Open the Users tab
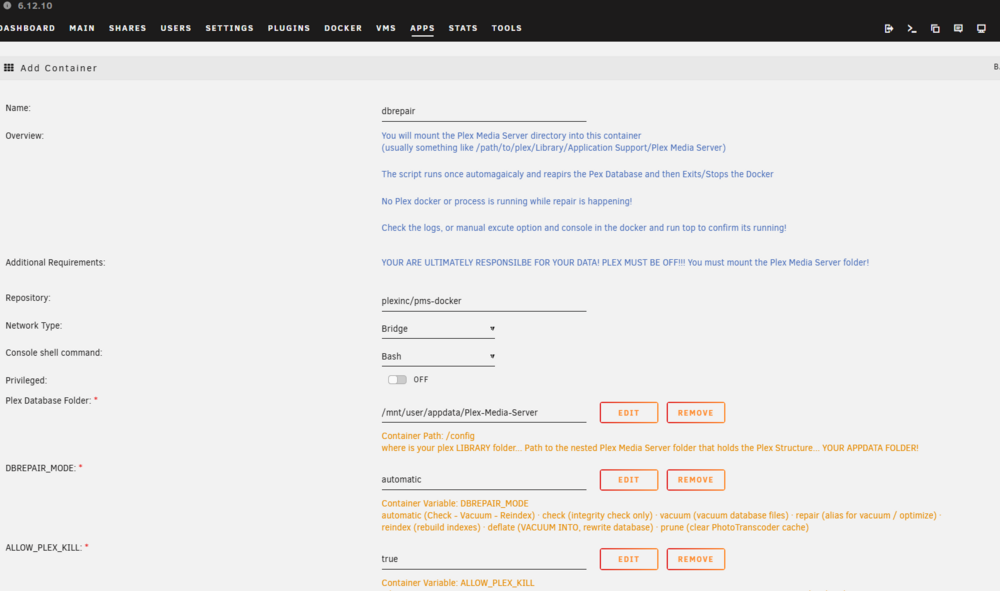 175,28
